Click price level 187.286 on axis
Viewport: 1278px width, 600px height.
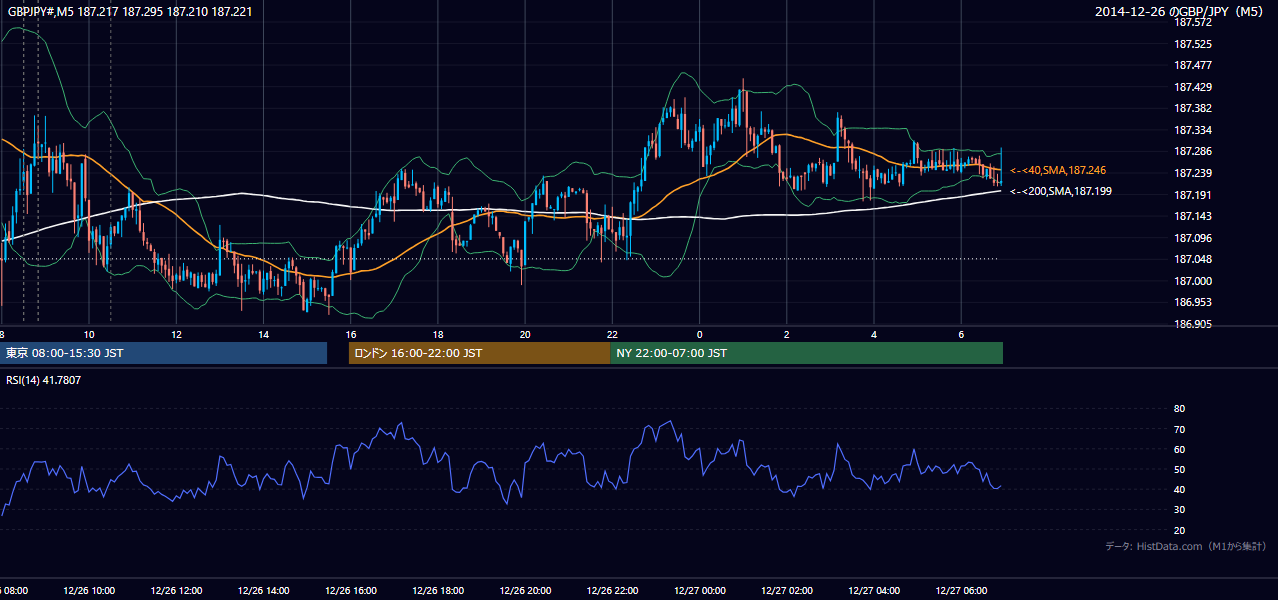click(x=1193, y=152)
